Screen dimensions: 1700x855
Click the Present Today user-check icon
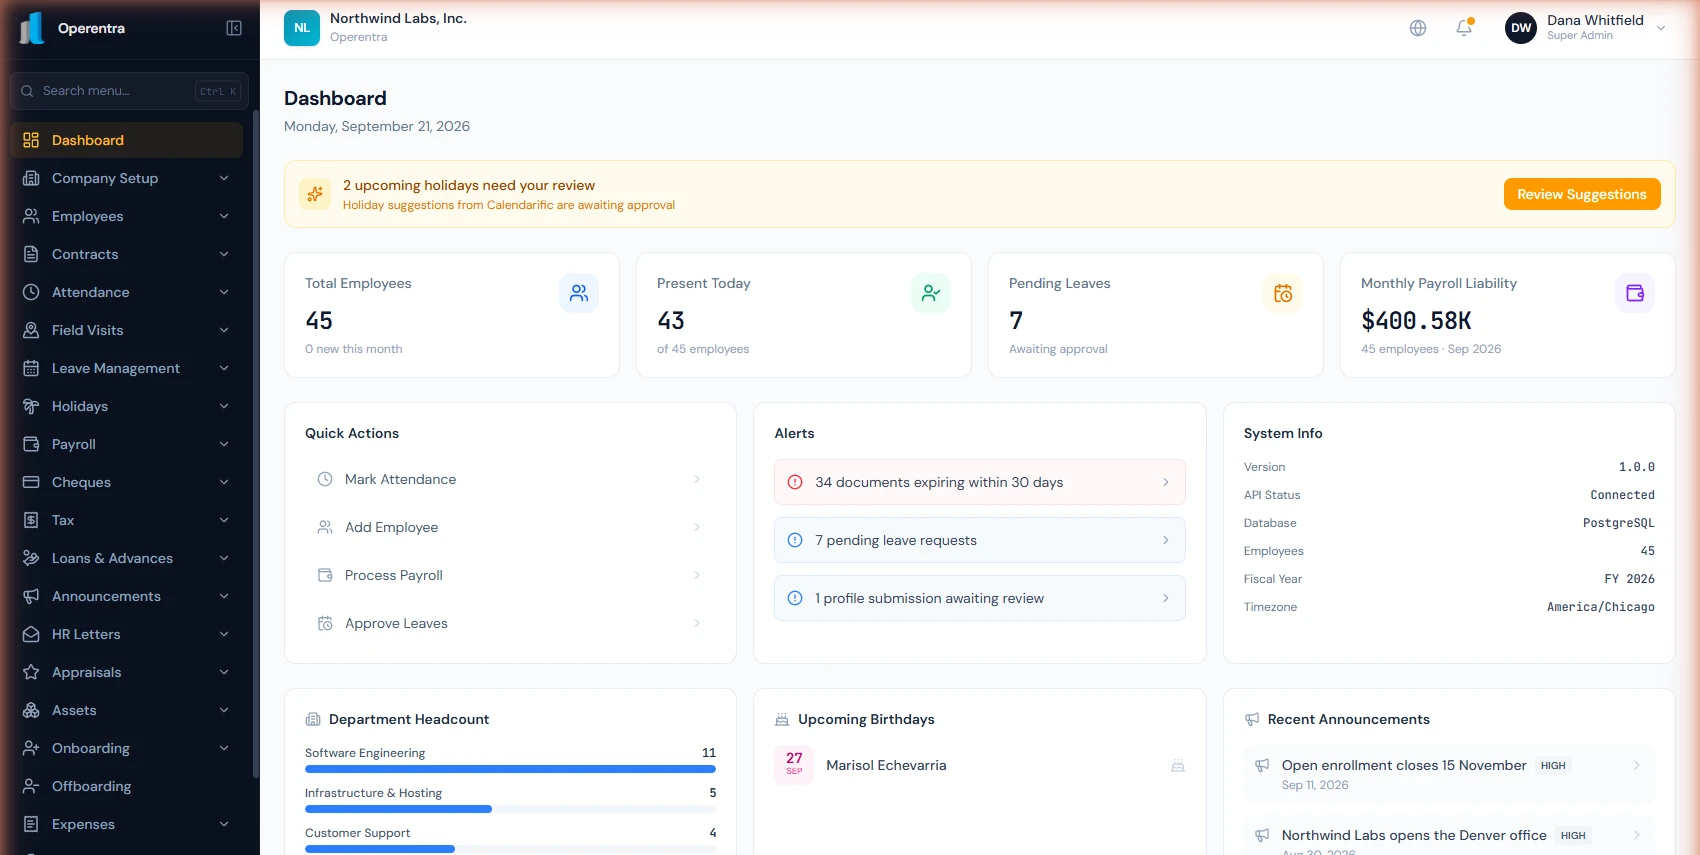[931, 293]
